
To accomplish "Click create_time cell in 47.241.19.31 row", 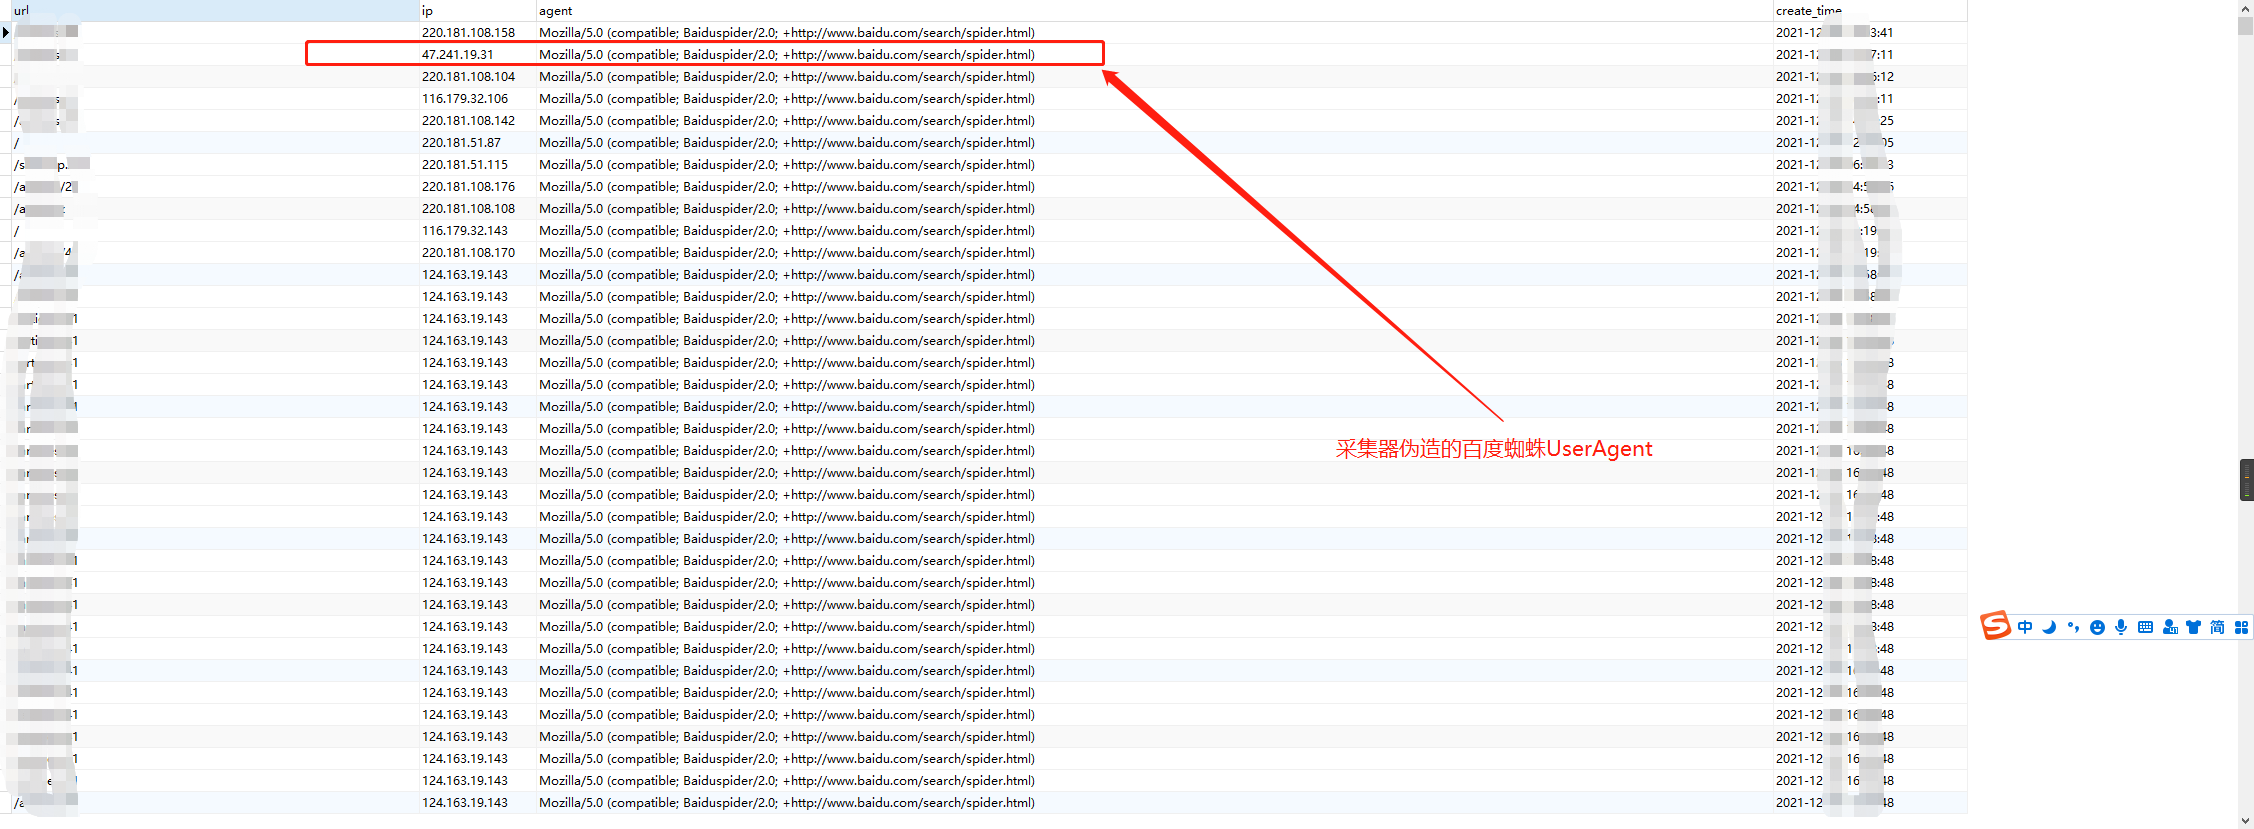I will [x=1870, y=54].
